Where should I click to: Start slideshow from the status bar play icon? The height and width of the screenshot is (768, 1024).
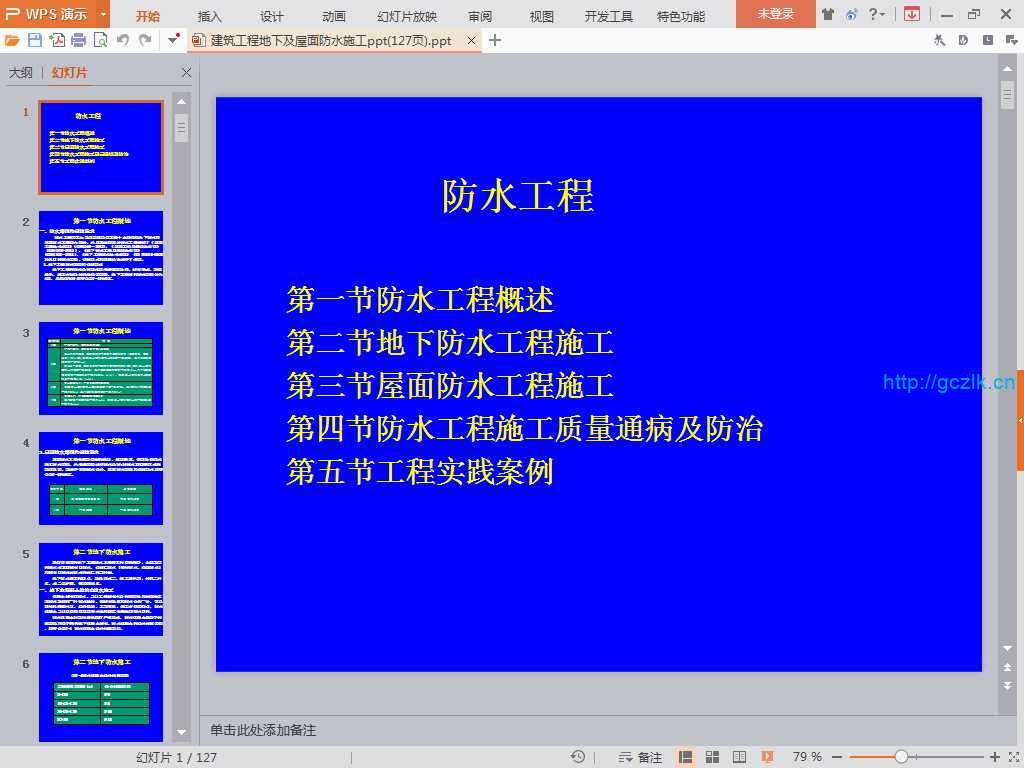[767, 757]
